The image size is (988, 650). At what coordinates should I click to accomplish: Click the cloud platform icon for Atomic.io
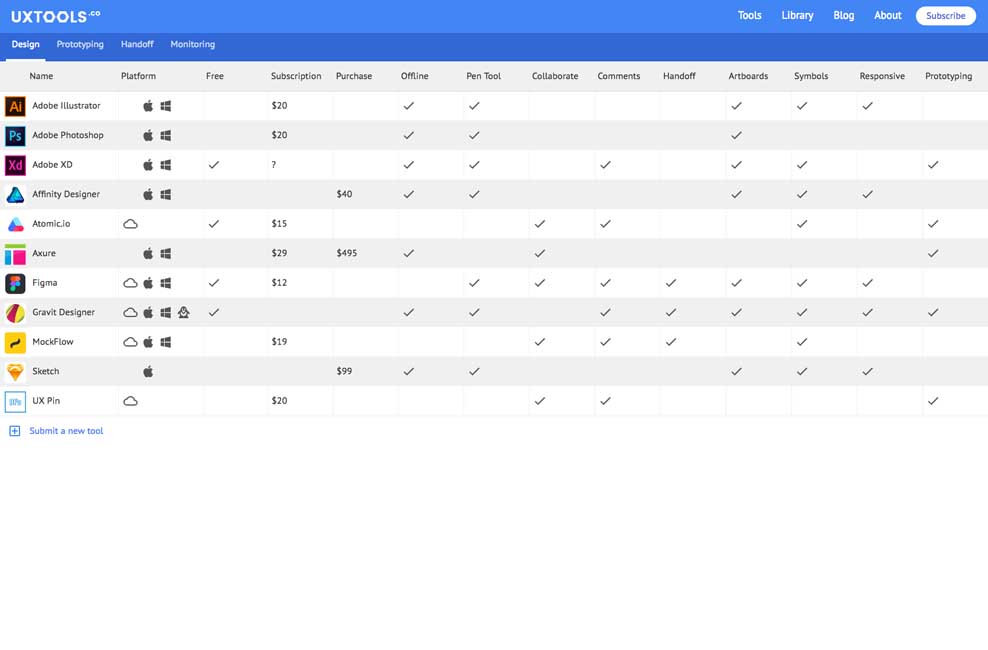(130, 224)
